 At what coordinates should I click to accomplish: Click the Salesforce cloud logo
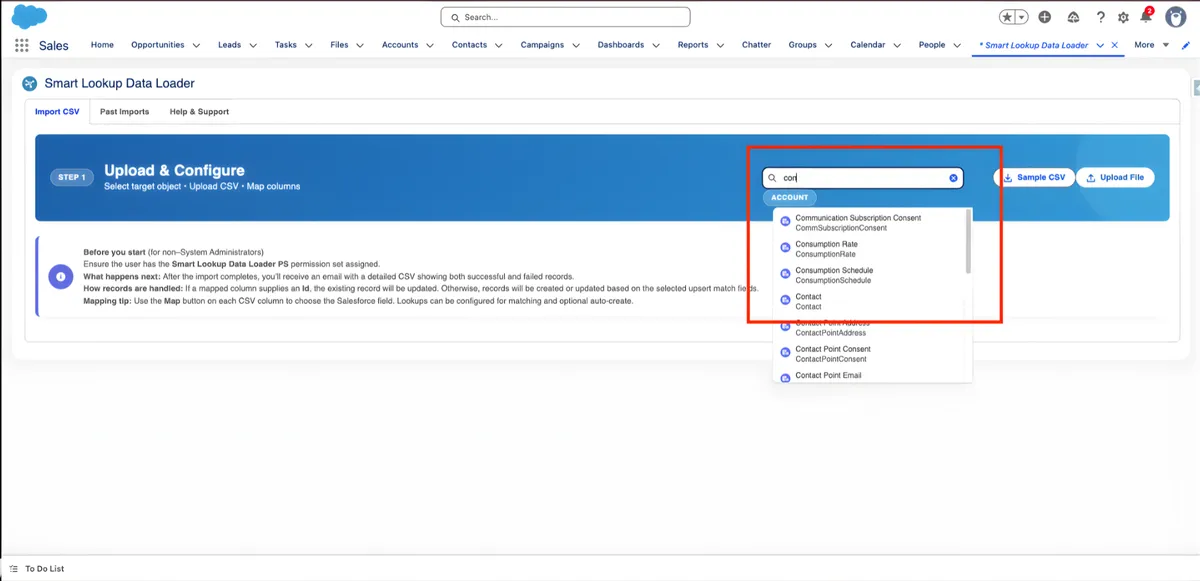point(30,16)
